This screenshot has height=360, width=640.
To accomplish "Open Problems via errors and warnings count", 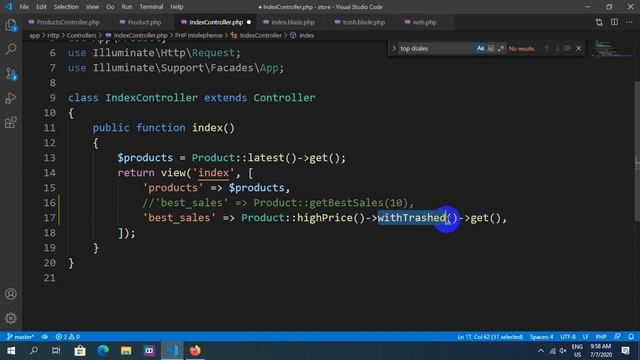I will (x=68, y=337).
